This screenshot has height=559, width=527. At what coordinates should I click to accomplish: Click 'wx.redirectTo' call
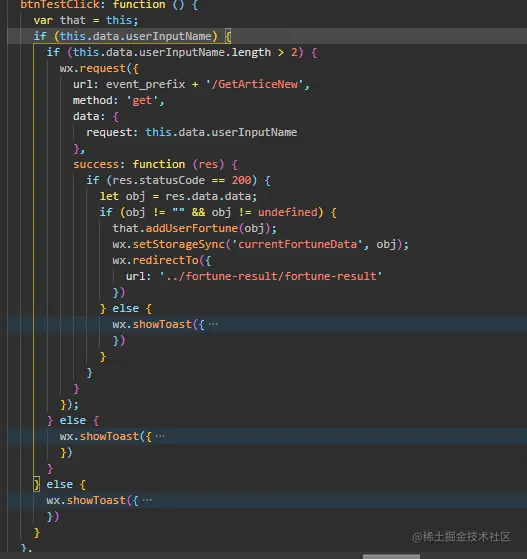[155, 260]
